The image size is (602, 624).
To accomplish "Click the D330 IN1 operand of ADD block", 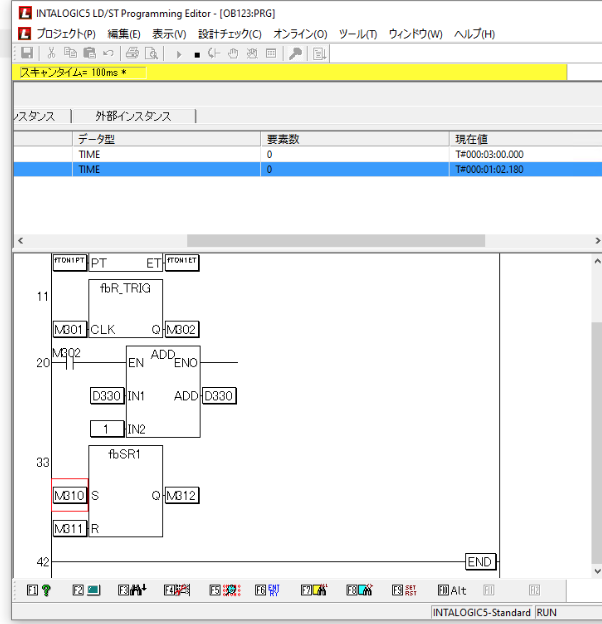I will 107,396.
